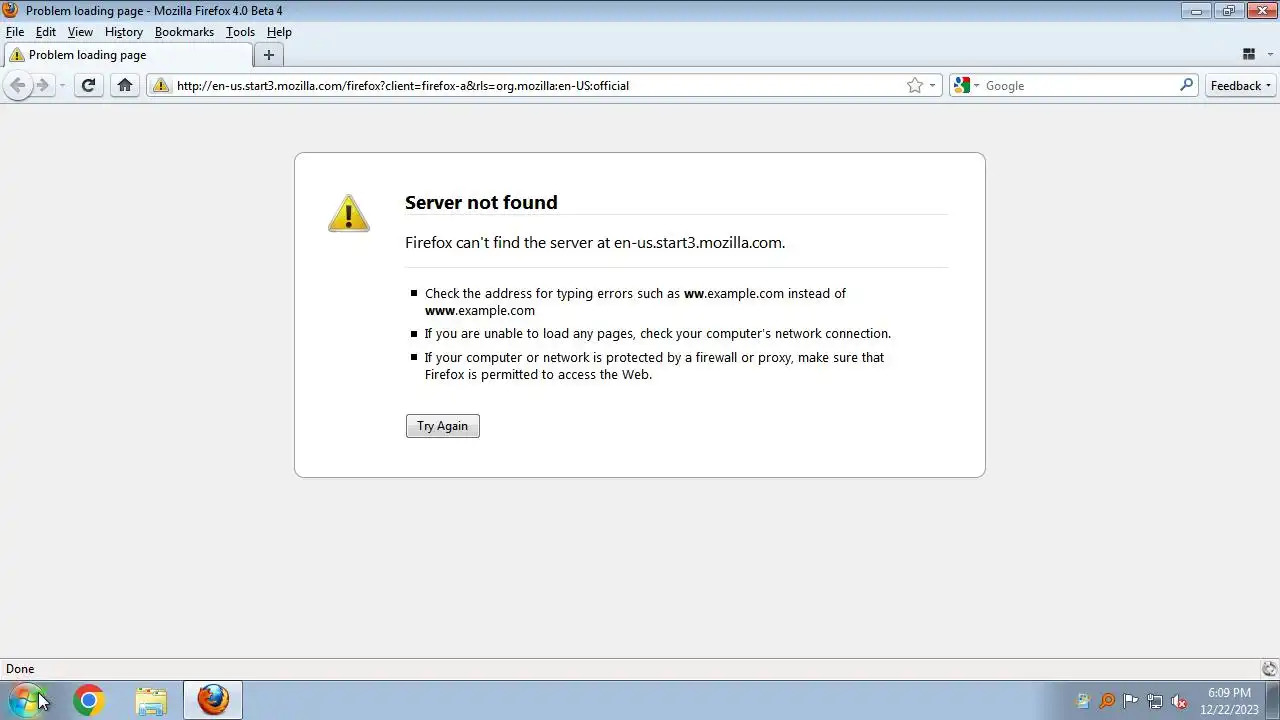Click the search magnifier icon
1280x720 pixels.
click(1187, 85)
